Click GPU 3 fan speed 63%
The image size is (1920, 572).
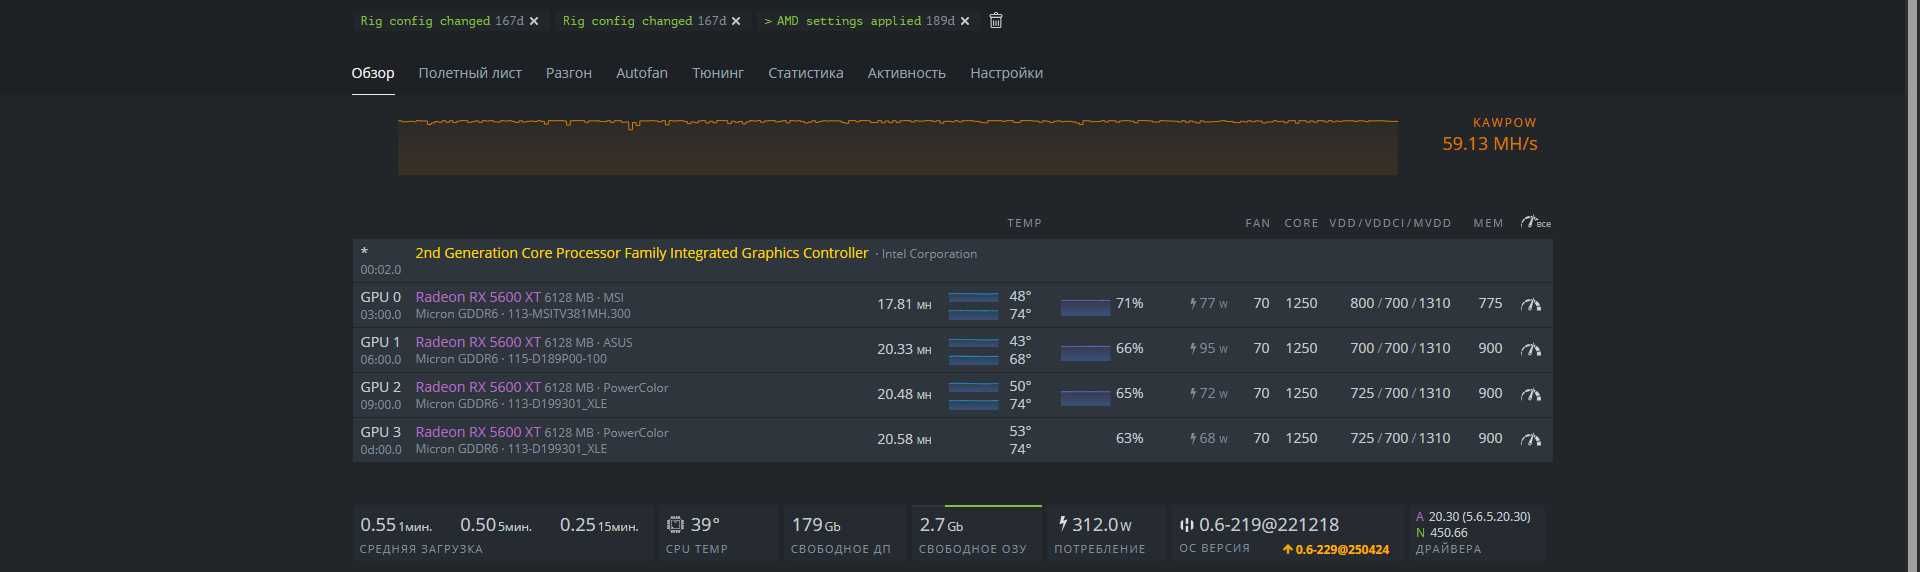click(1129, 438)
